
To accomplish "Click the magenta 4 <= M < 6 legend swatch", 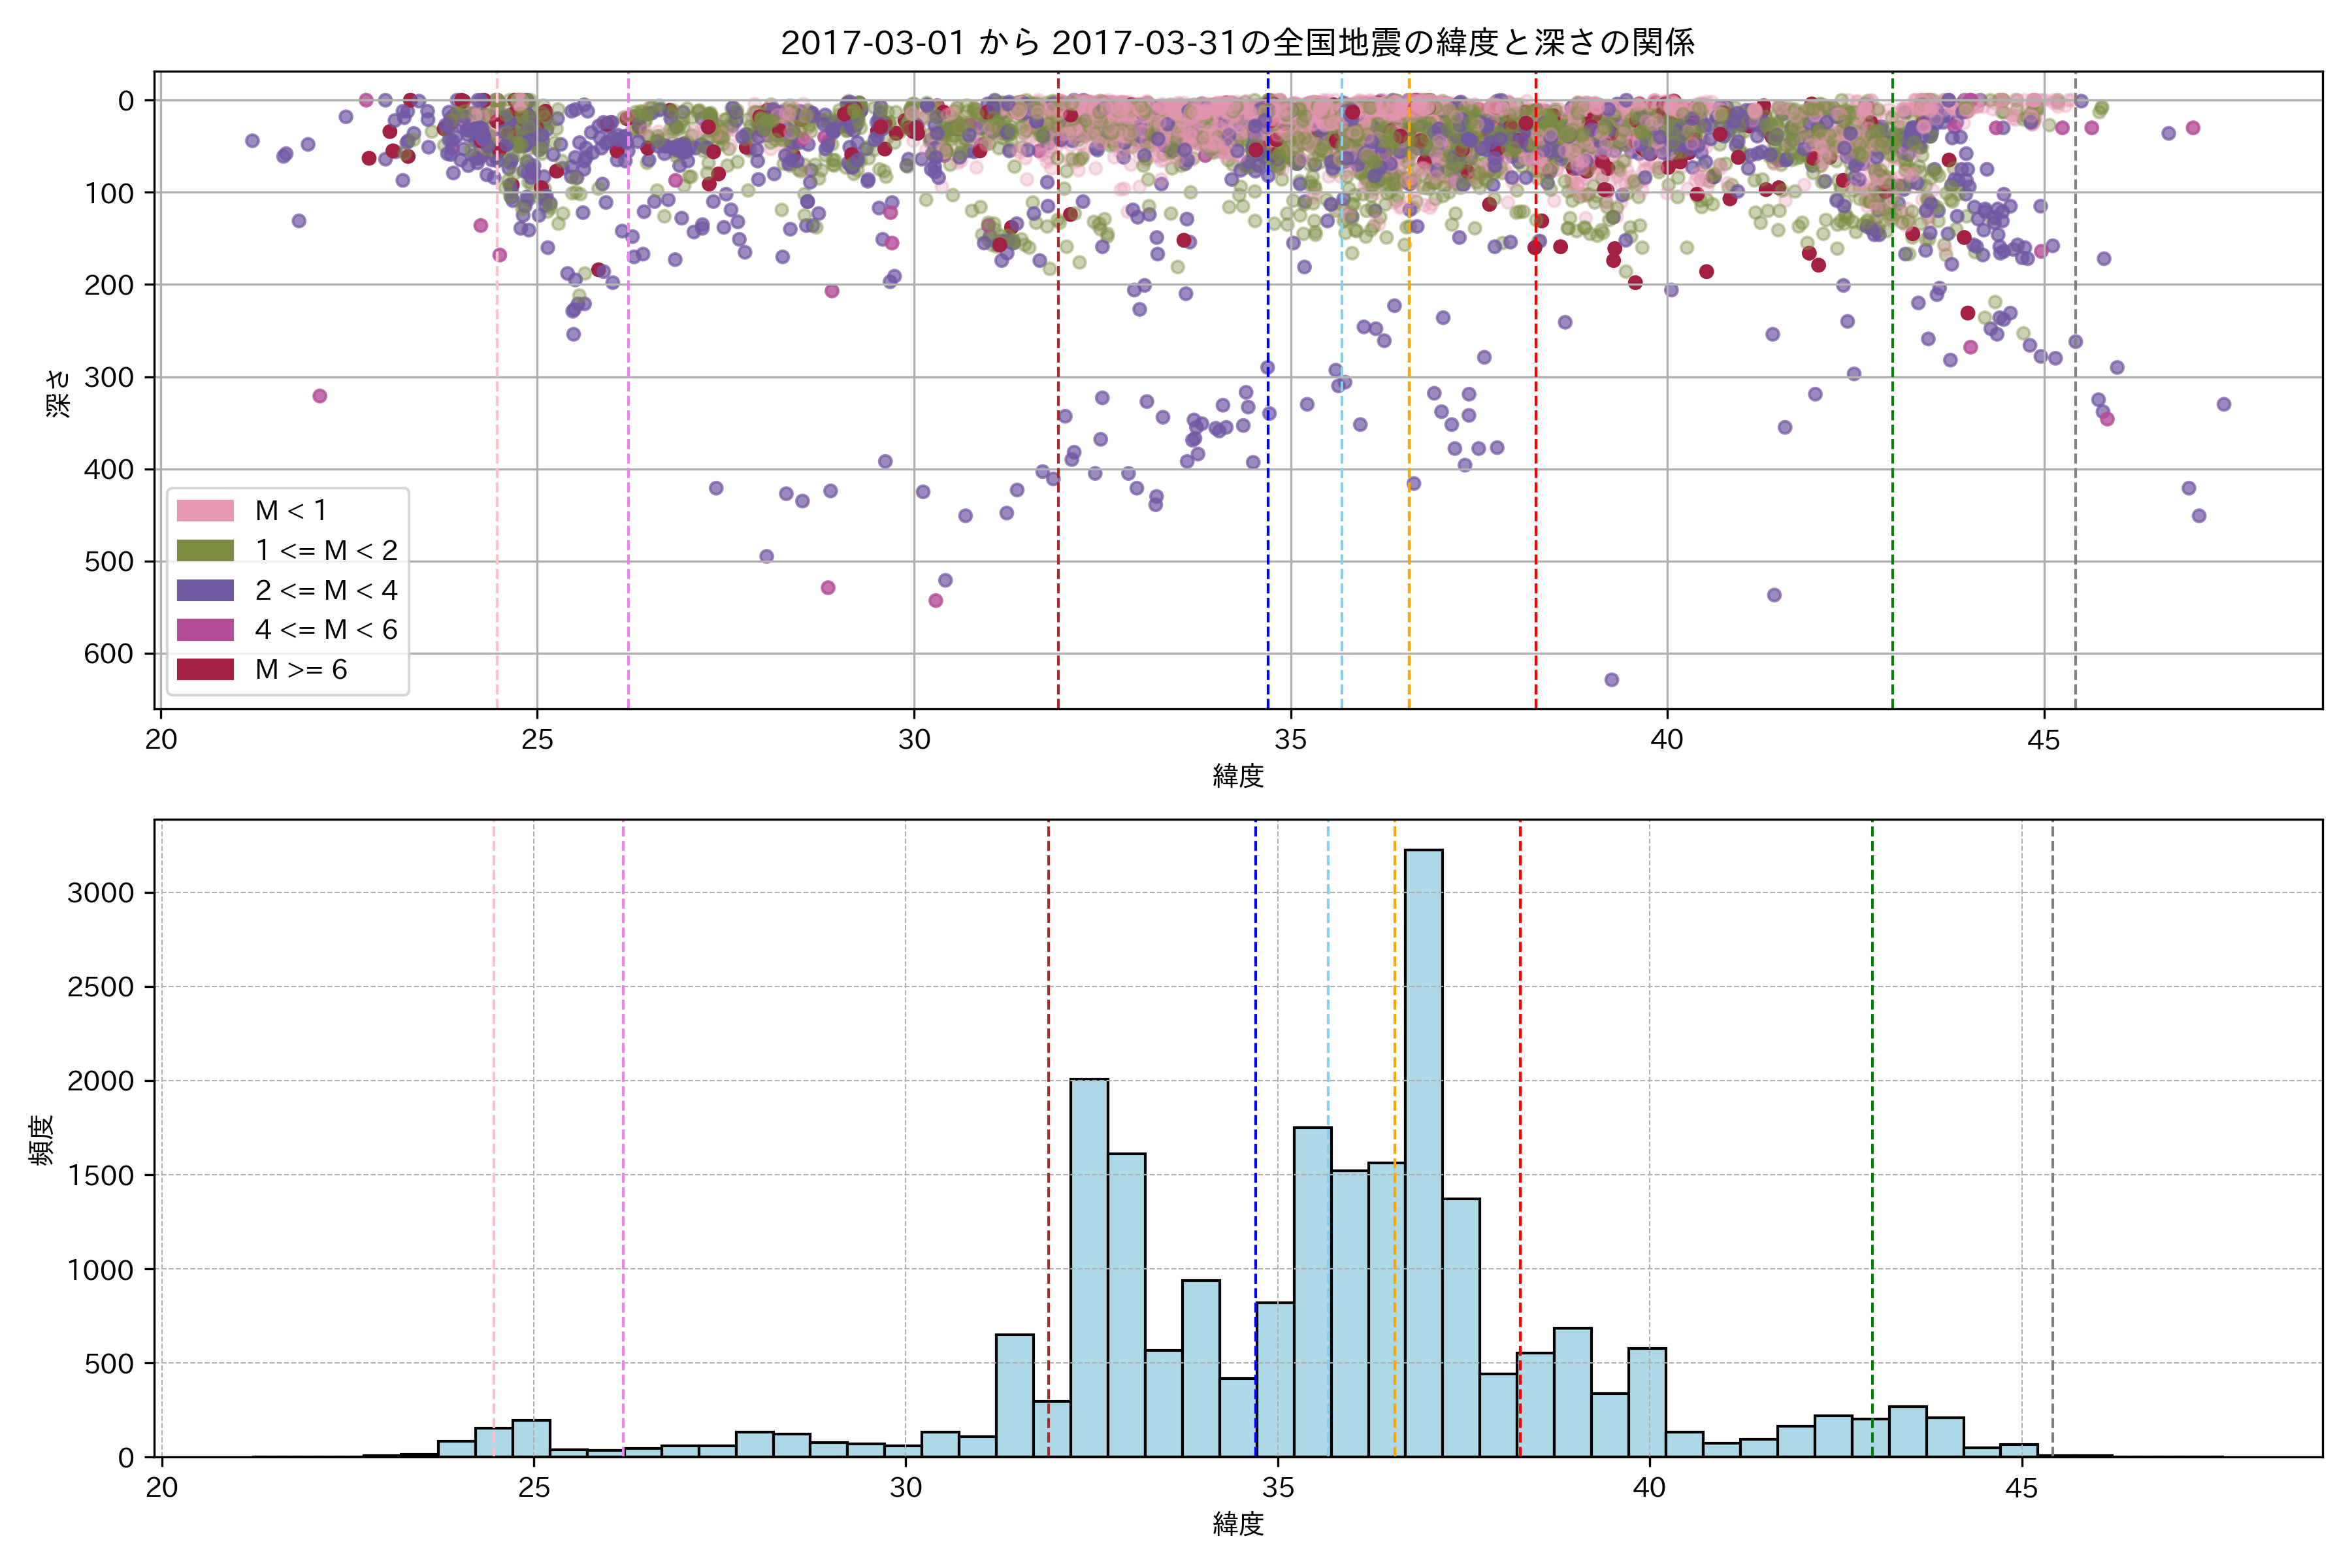I will (205, 629).
